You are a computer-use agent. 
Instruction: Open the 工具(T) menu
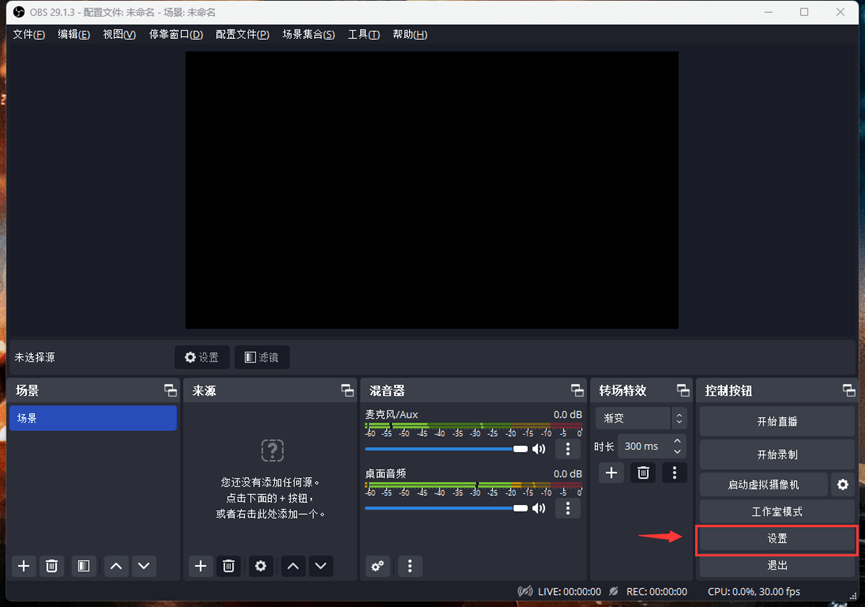click(364, 35)
